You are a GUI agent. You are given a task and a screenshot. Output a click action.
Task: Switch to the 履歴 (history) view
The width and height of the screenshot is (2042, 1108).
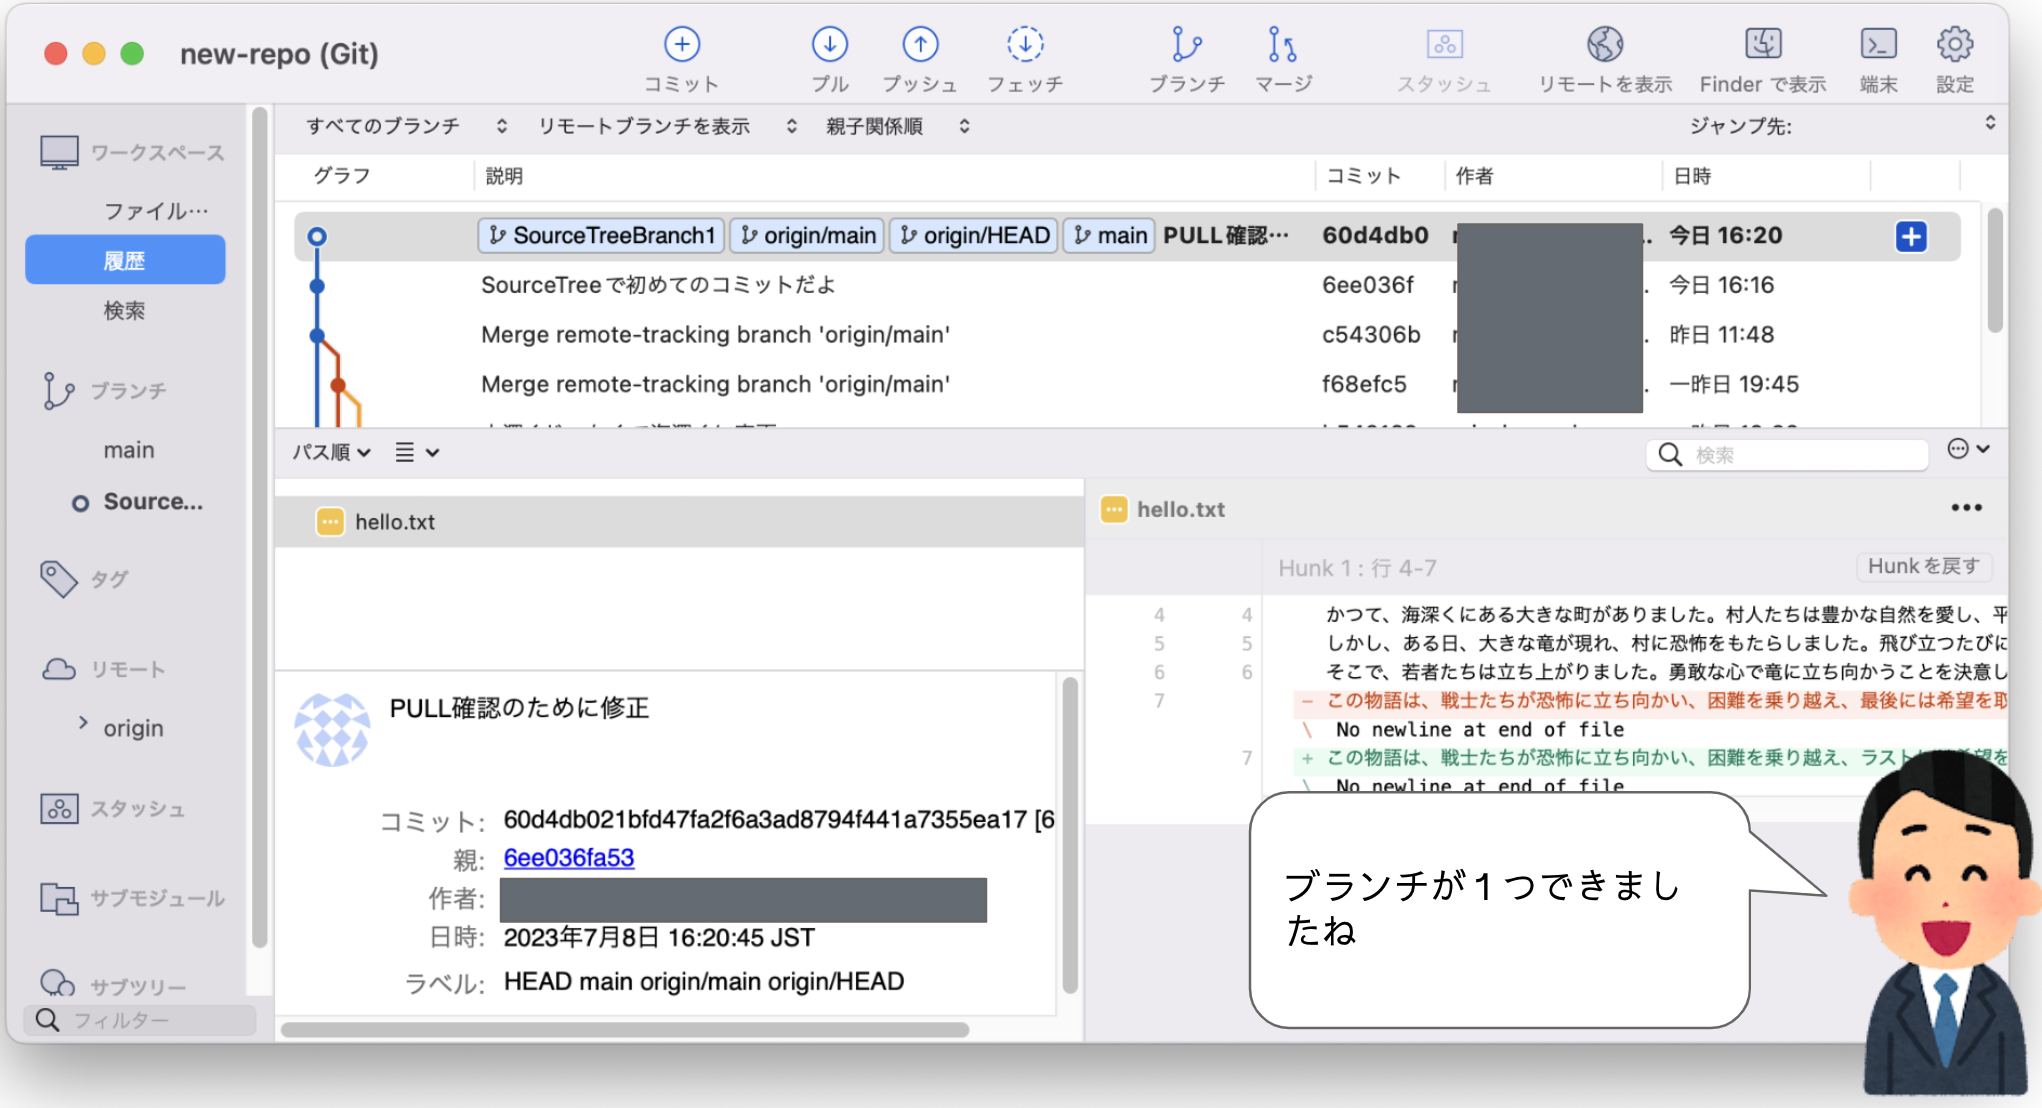125,259
